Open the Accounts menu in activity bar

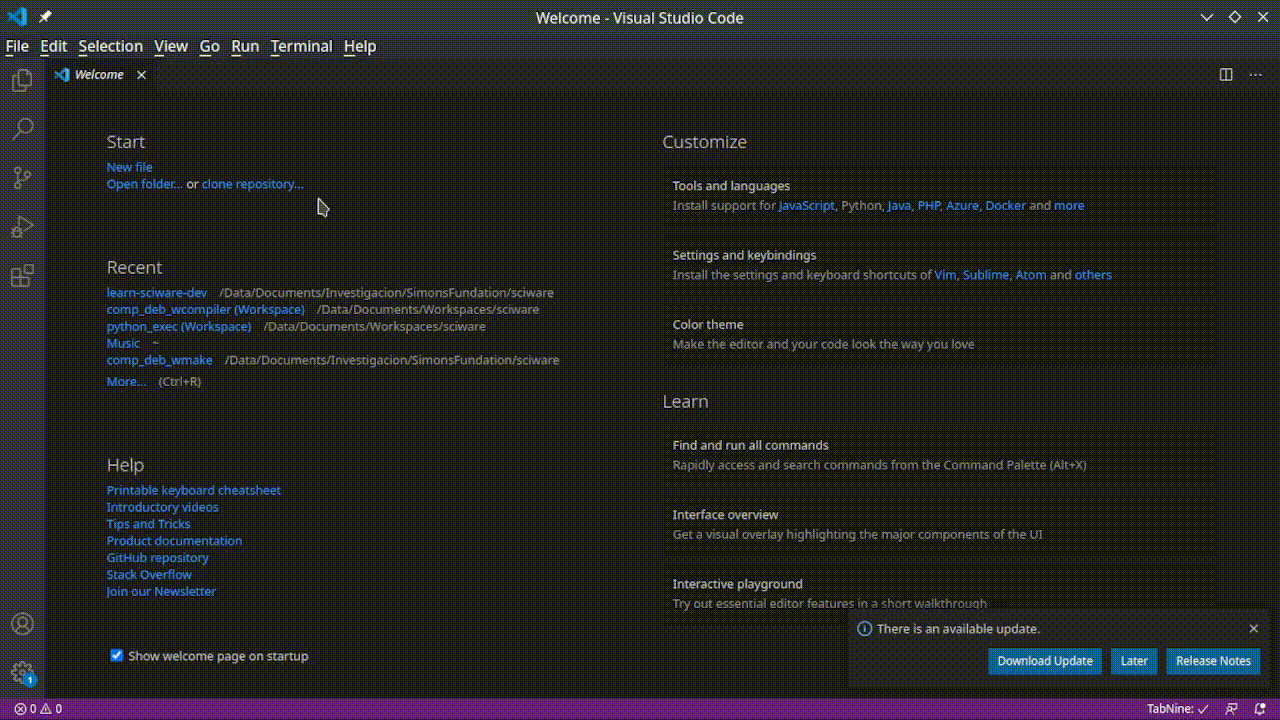click(22, 624)
